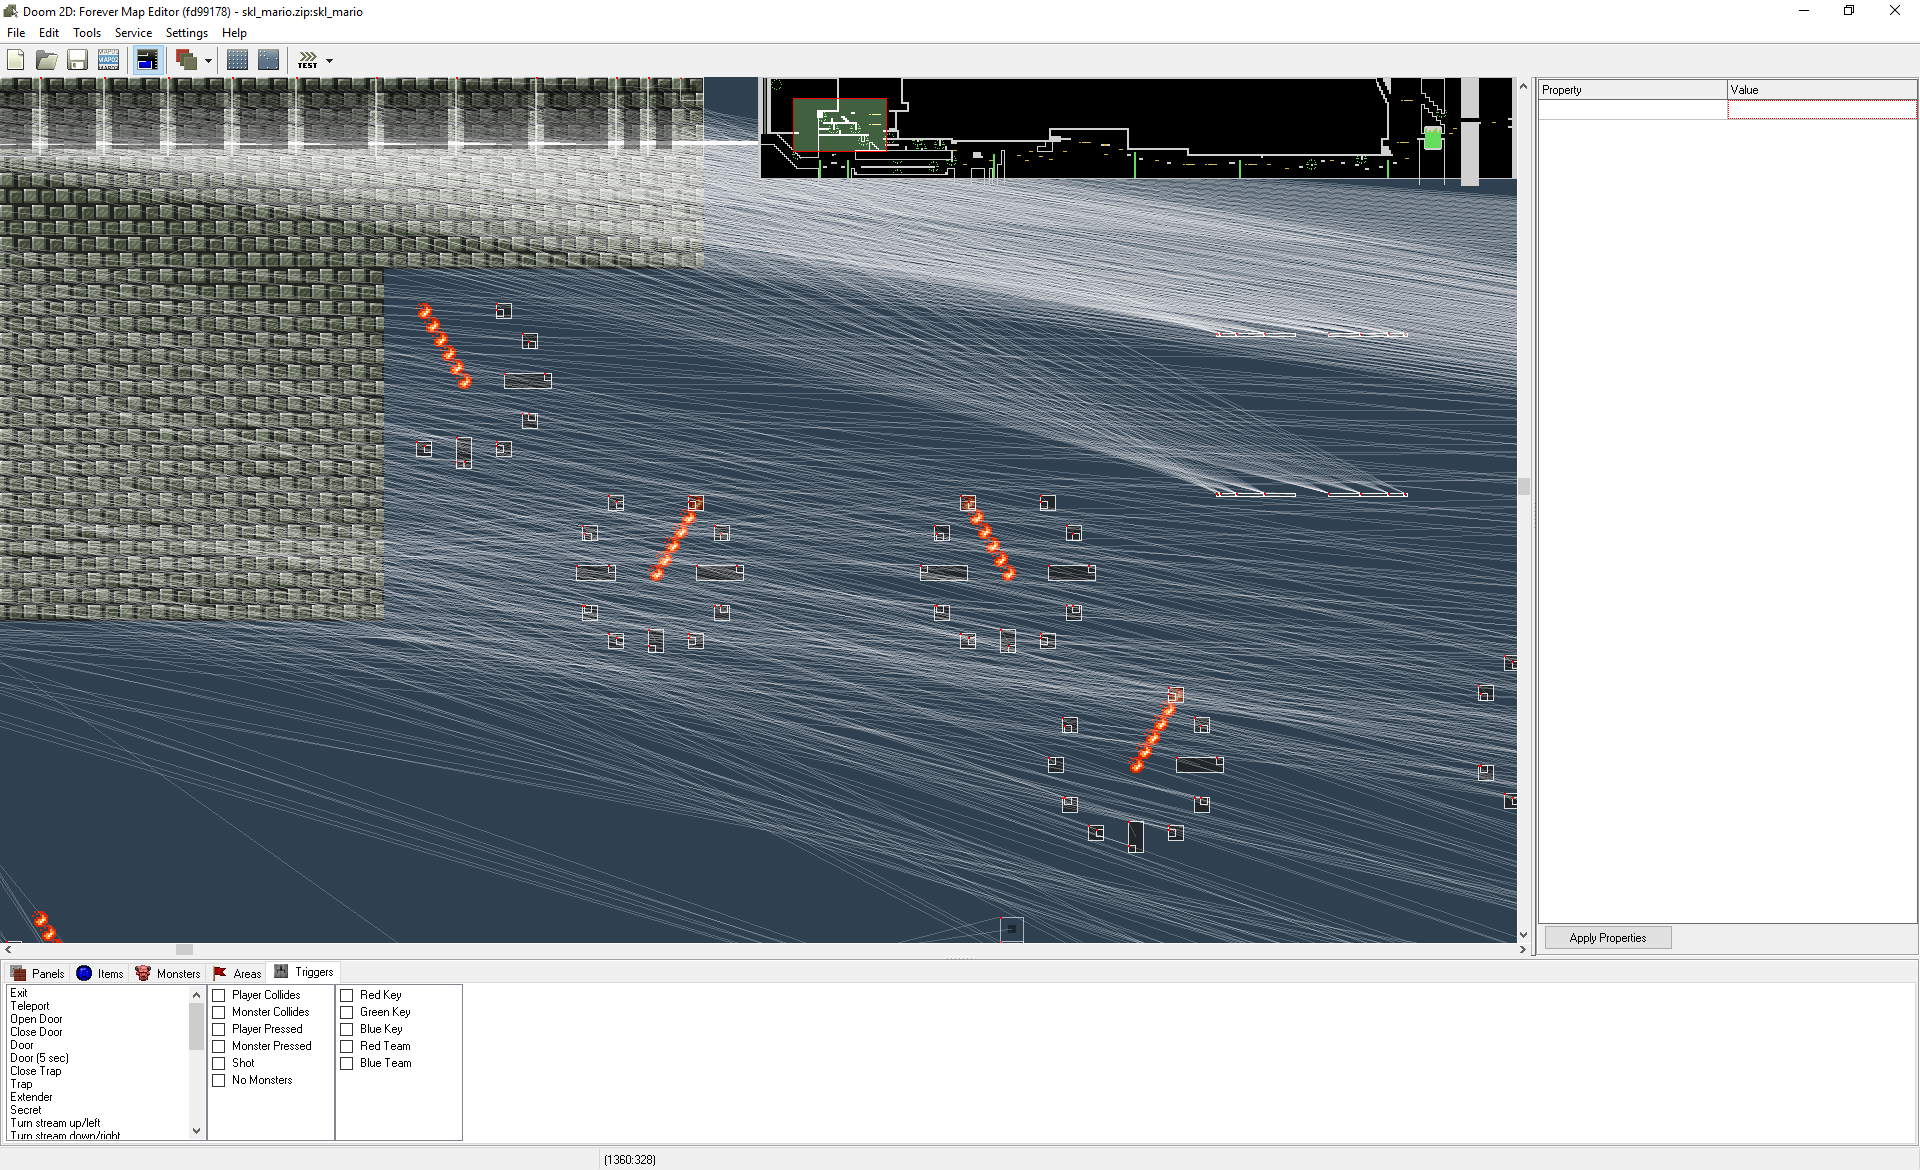The image size is (1920, 1170).
Task: Select Extender in the trigger list
Action: (98, 1097)
